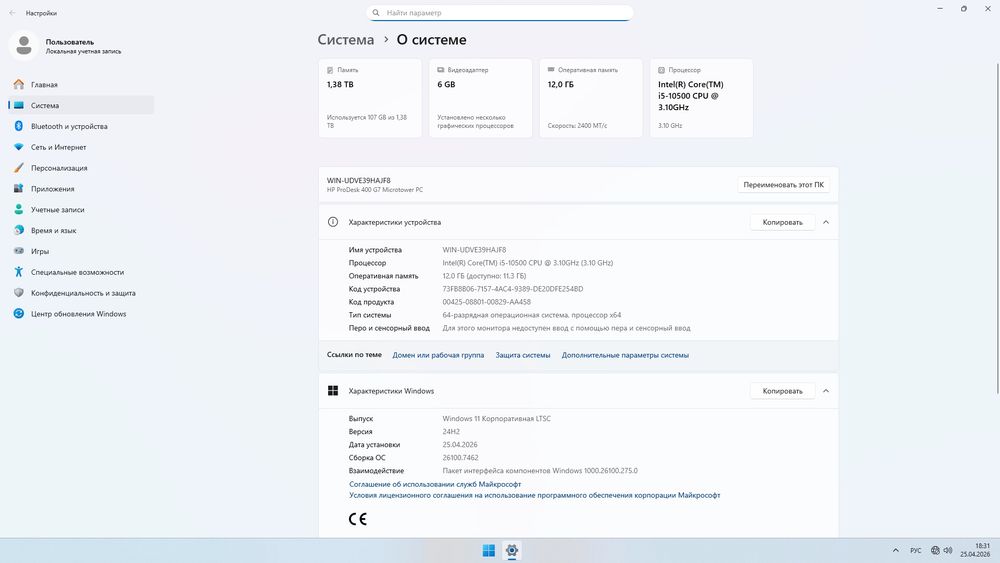Click info icon beside Характеристики устройства

(x=333, y=222)
